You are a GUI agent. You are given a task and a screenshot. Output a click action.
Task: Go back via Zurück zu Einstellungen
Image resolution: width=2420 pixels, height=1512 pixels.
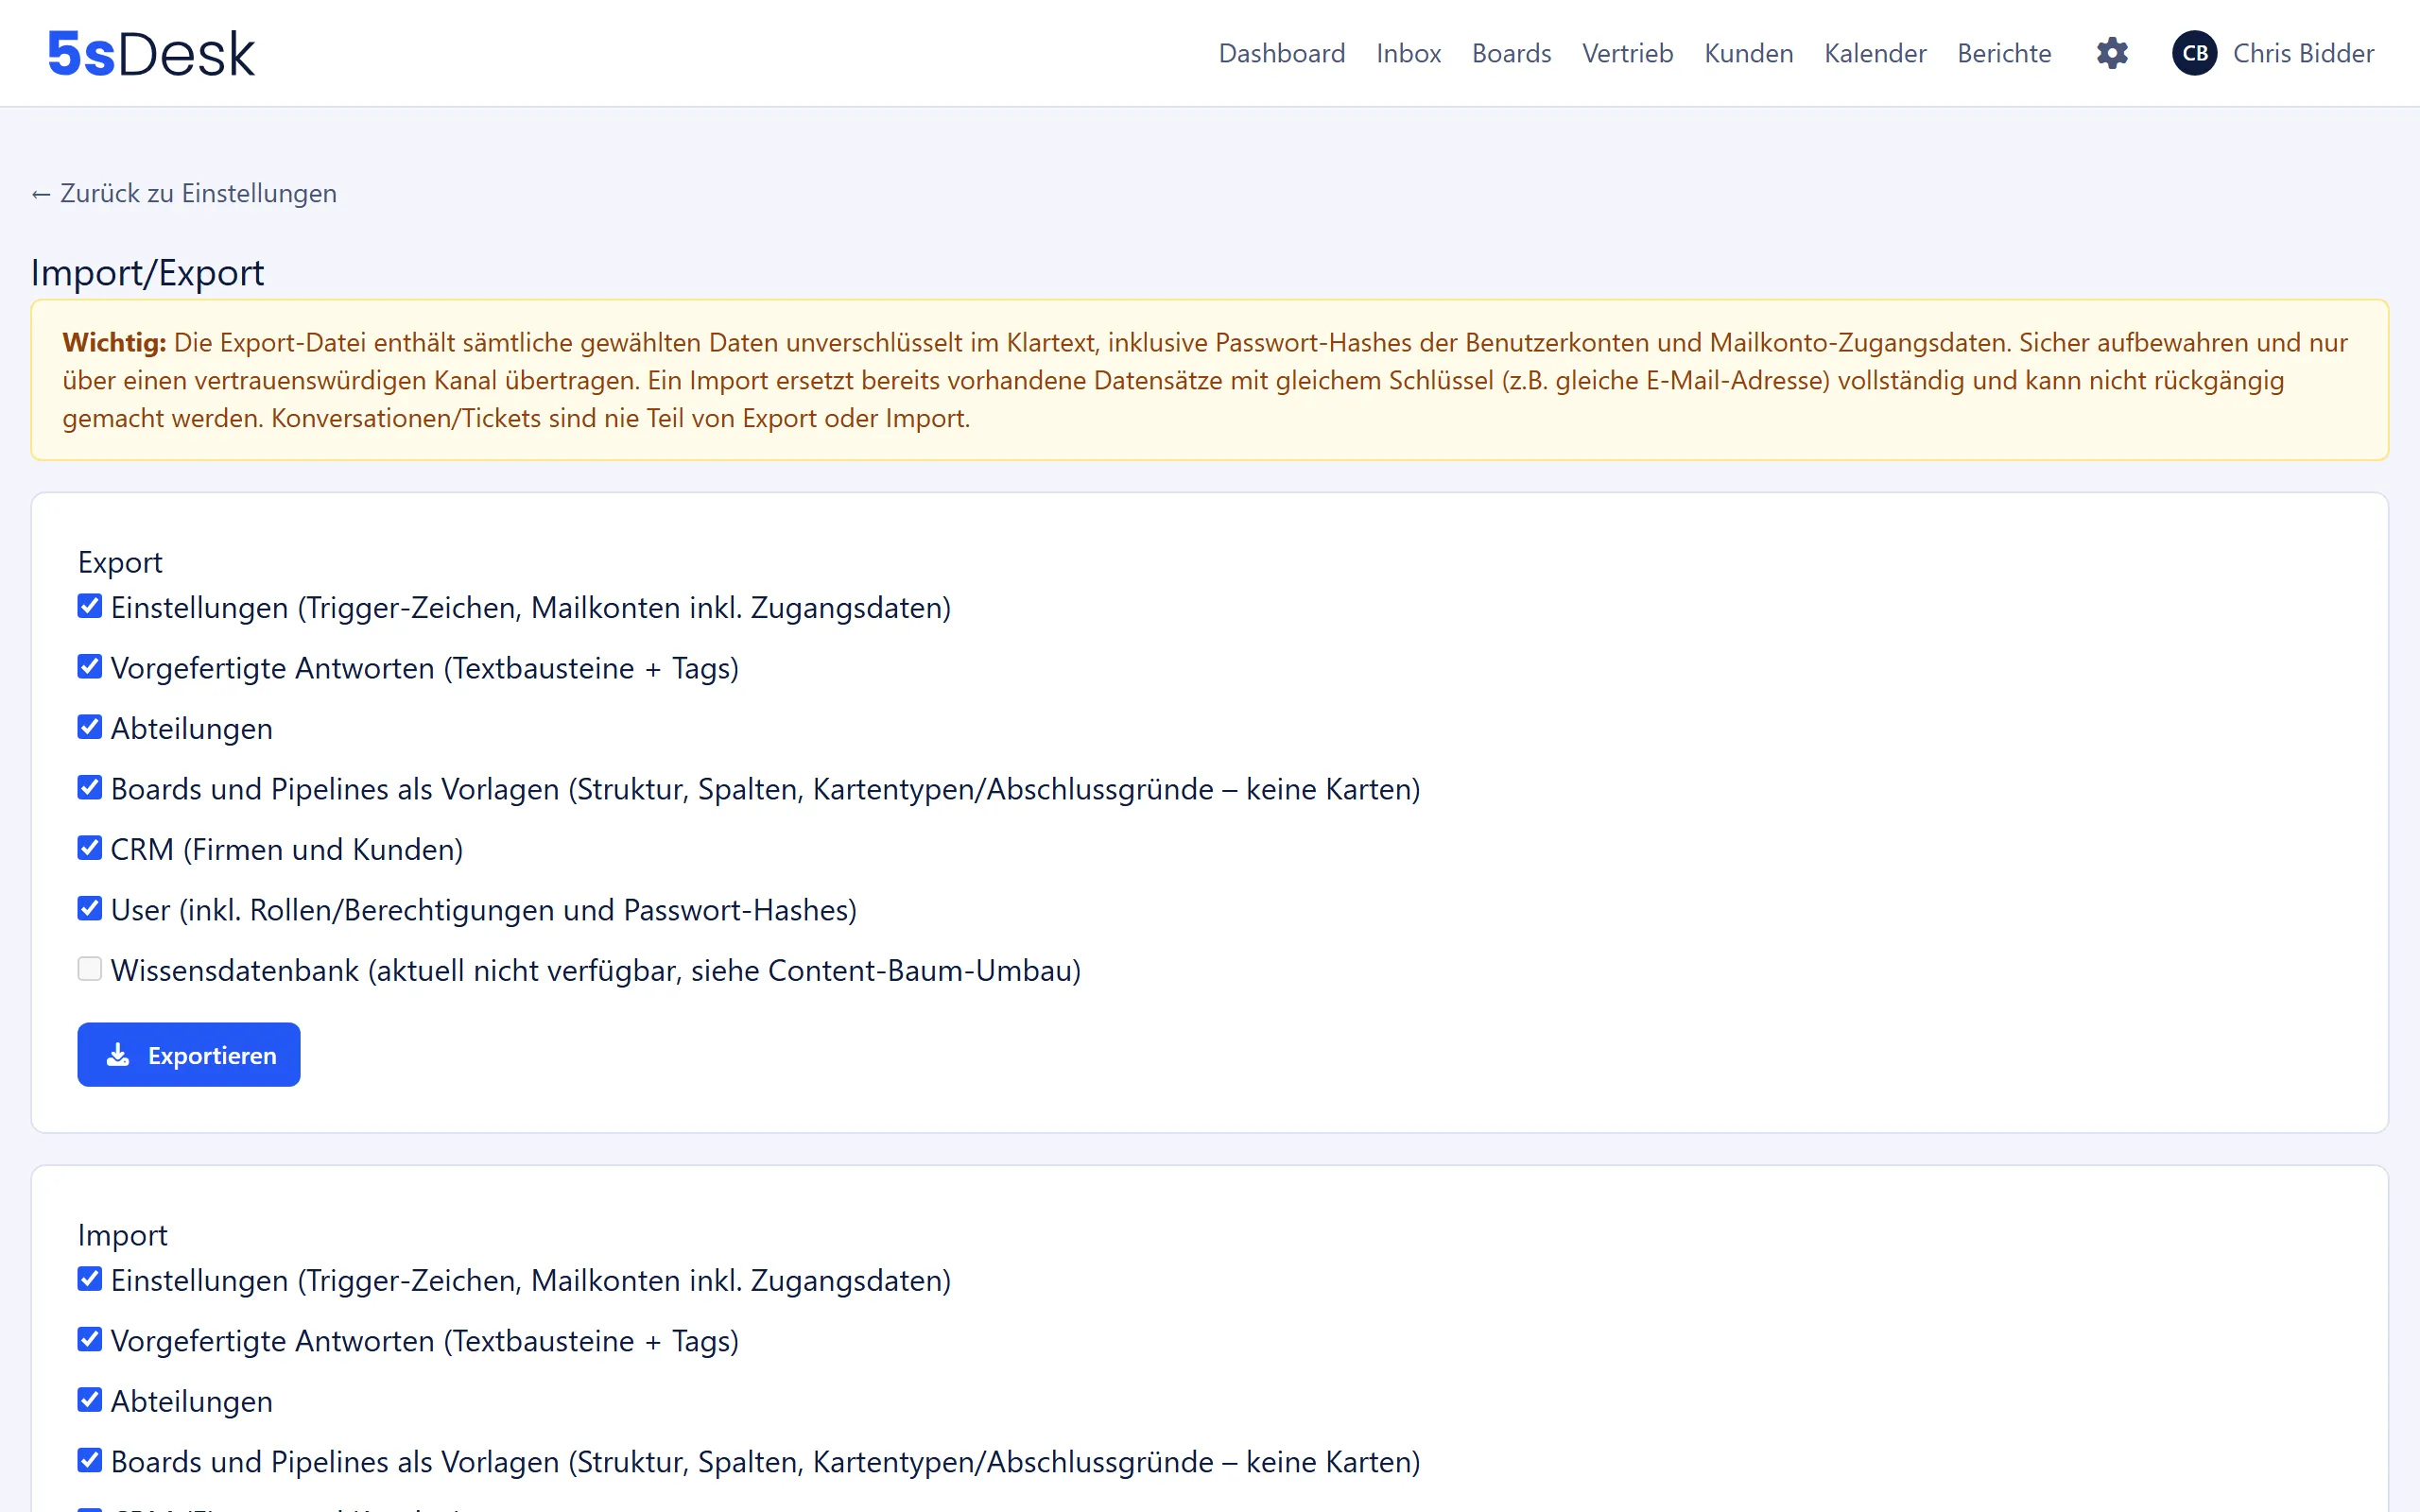point(184,193)
